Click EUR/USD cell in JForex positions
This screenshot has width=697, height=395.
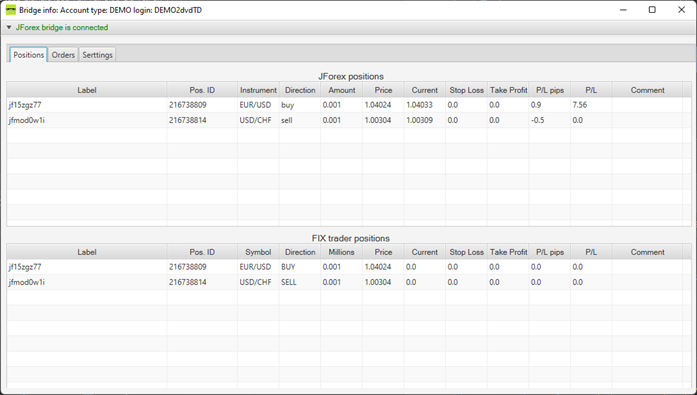[255, 105]
